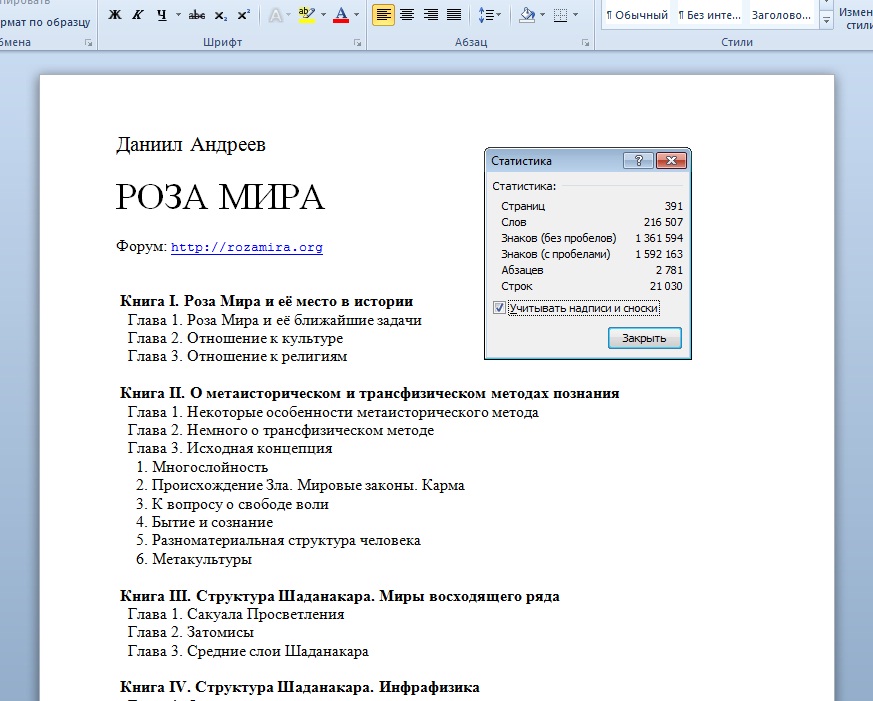Click the Слов count 216 507

click(x=663, y=222)
